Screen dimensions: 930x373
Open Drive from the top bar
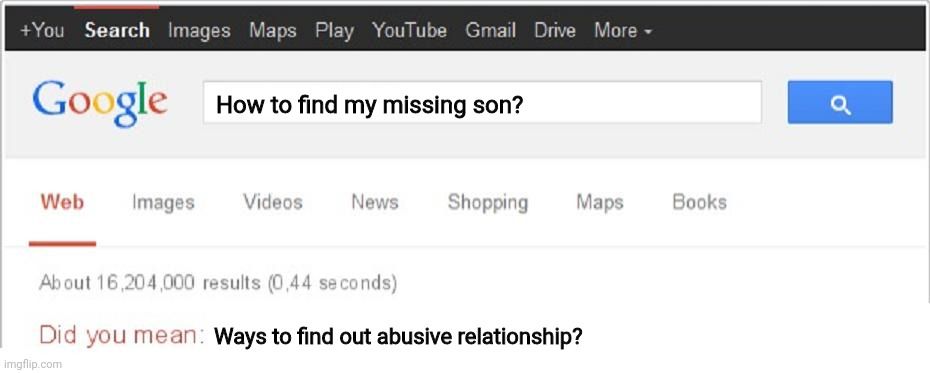click(555, 30)
